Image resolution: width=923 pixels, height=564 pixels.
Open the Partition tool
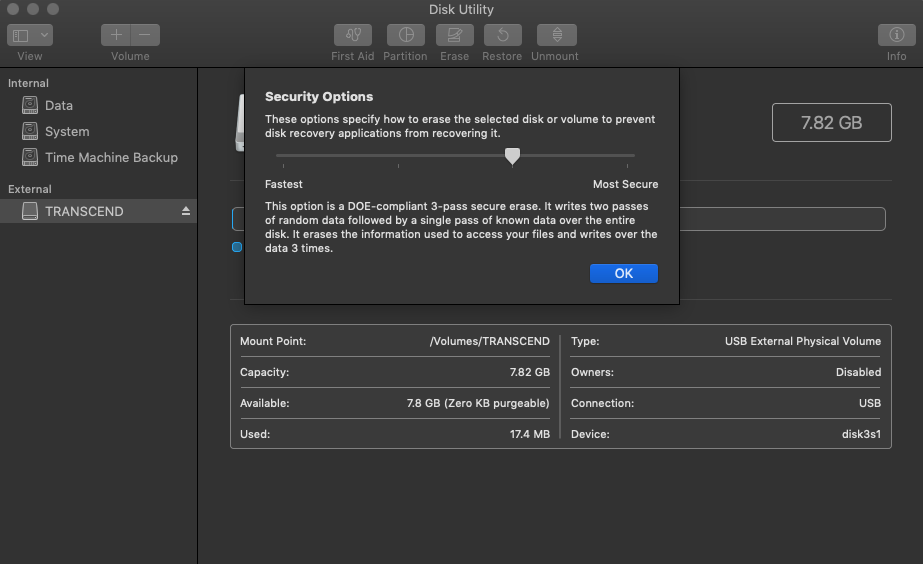pyautogui.click(x=406, y=35)
